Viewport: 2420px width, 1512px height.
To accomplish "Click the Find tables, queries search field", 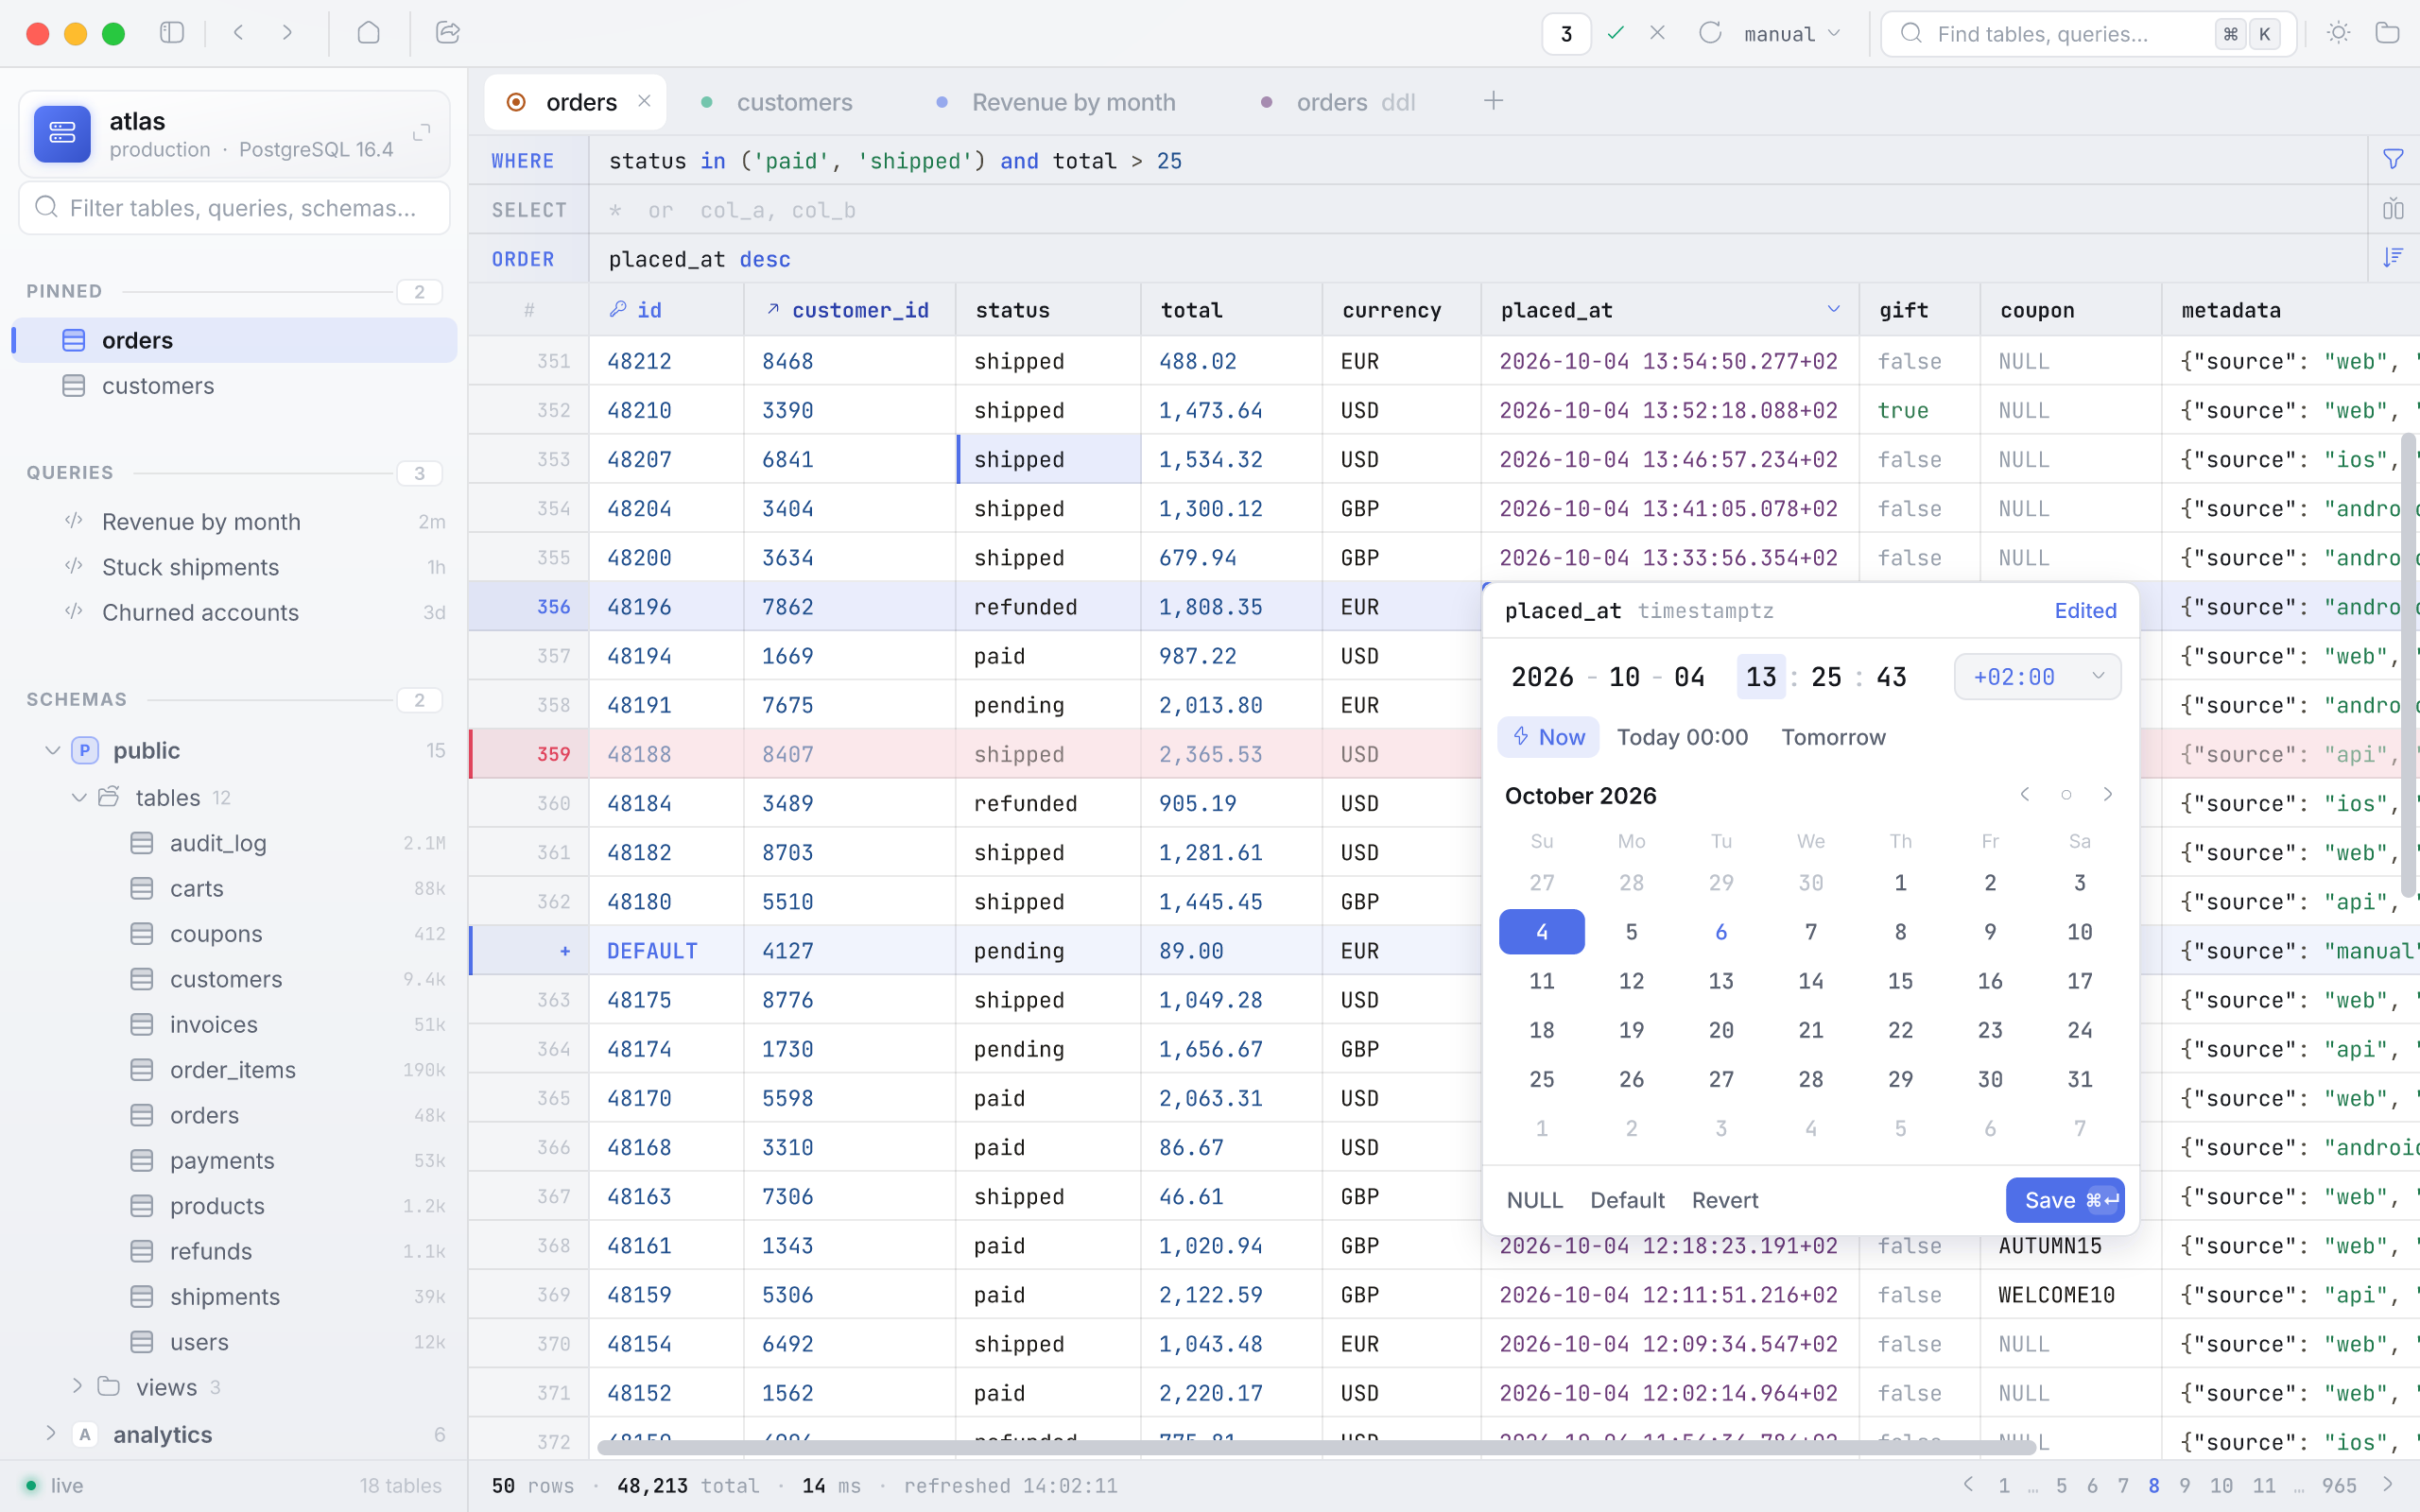I will 2088,34.
